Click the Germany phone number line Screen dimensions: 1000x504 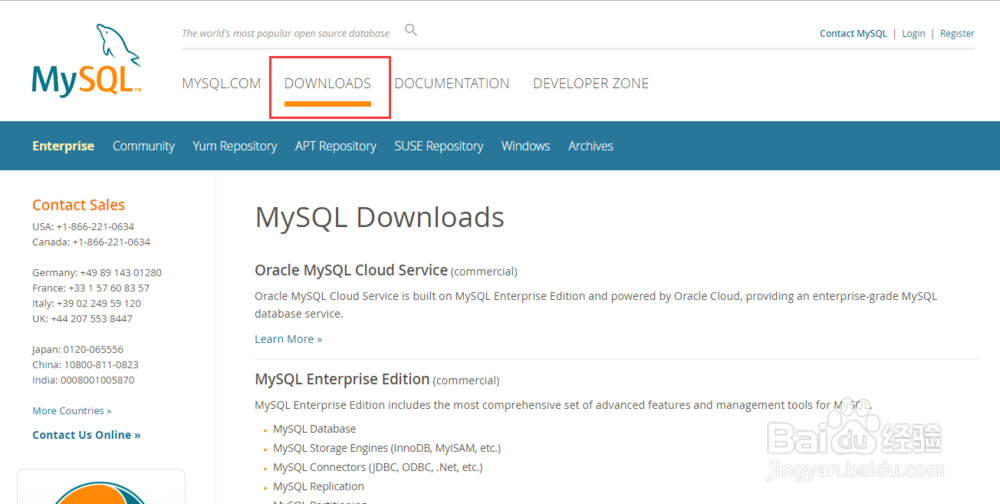pos(97,272)
